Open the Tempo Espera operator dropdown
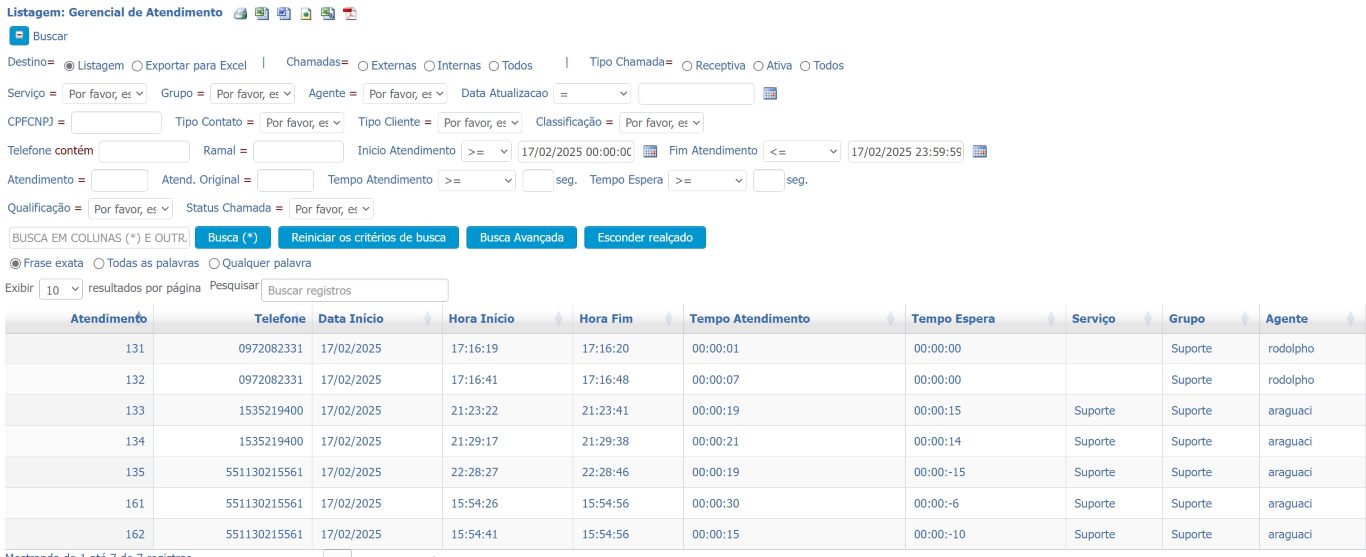This screenshot has width=1366, height=557. (708, 181)
